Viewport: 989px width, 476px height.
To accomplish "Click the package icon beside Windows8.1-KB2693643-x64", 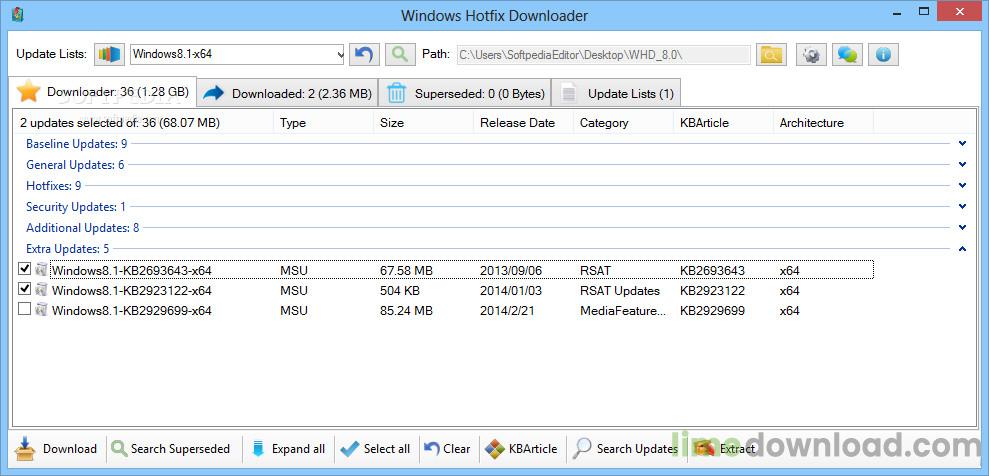I will click(x=42, y=270).
